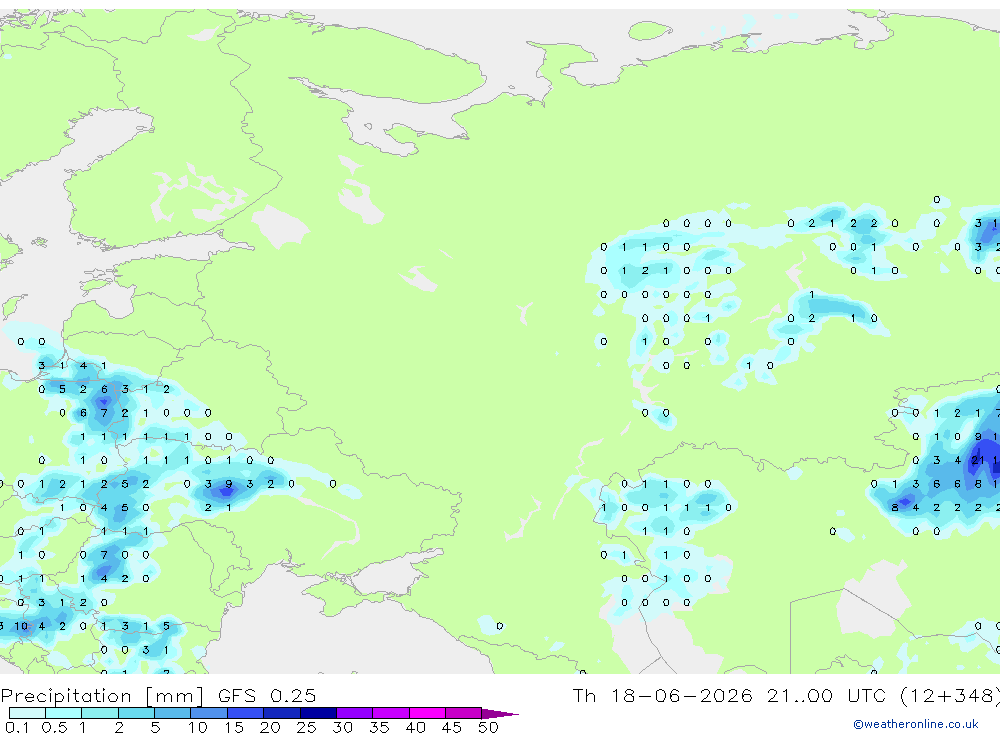Click the 20–25 mm legend color box

click(x=282, y=713)
